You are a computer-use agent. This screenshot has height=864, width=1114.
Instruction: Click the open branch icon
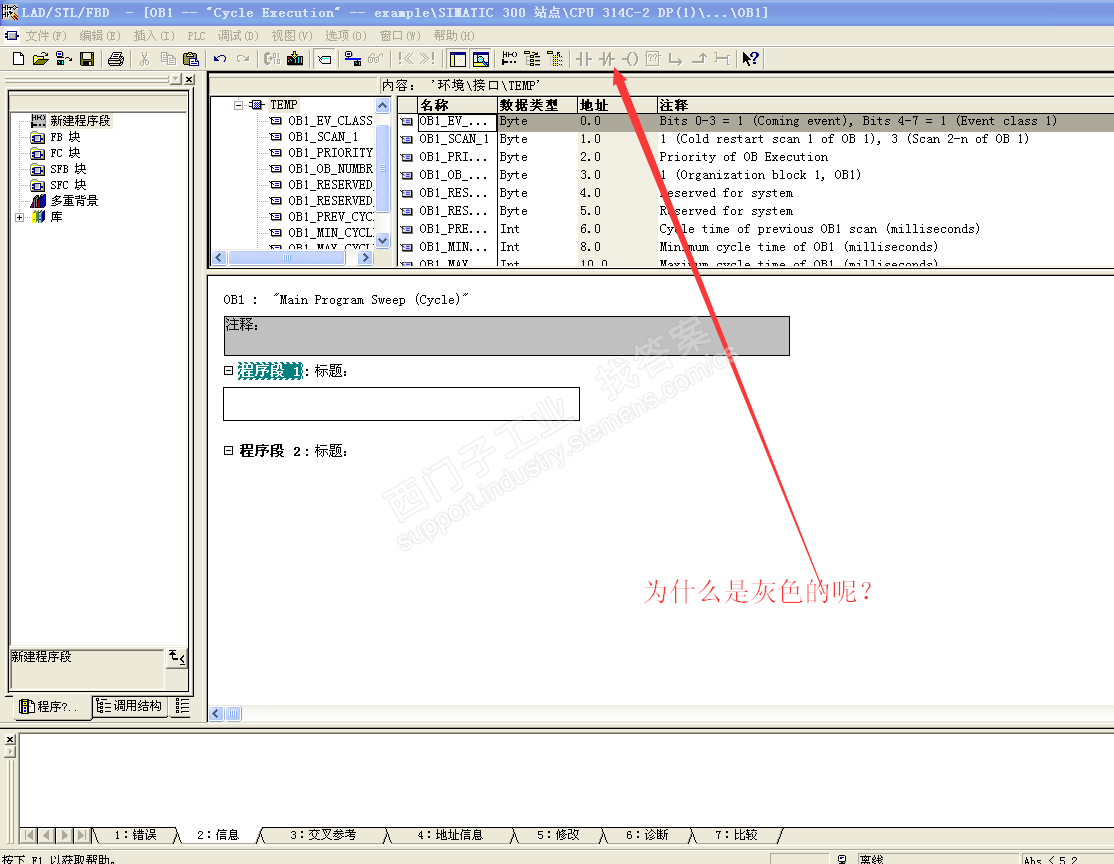(x=676, y=59)
